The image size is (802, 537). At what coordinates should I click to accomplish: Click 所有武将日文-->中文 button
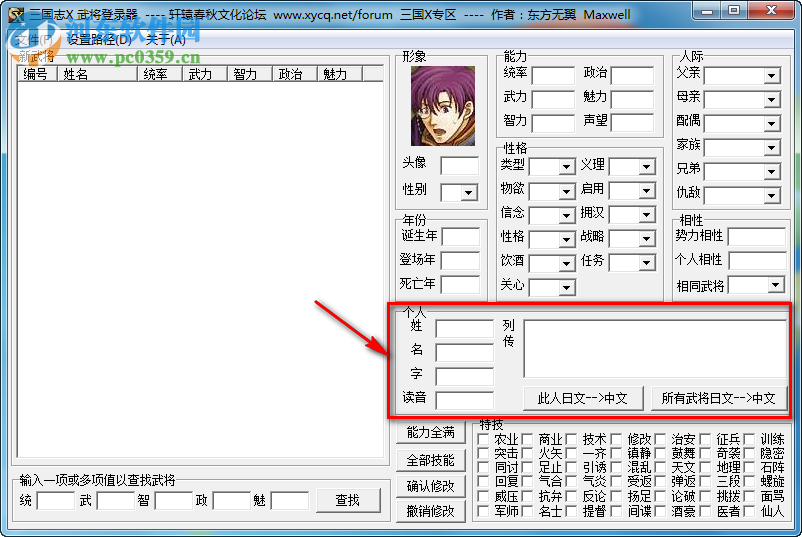pyautogui.click(x=719, y=398)
